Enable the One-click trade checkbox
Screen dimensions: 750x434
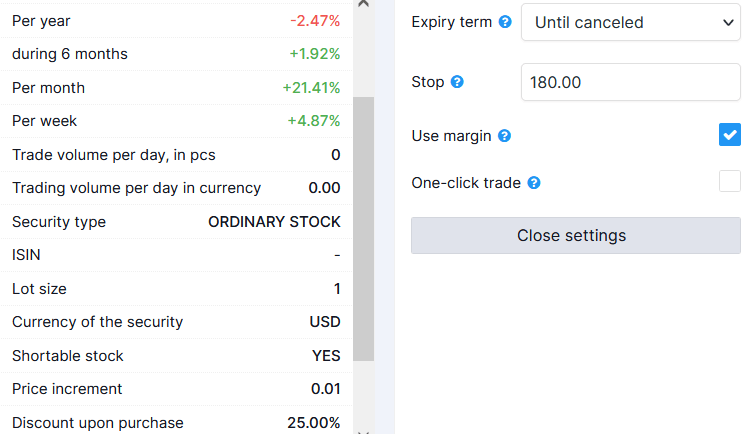click(x=729, y=182)
